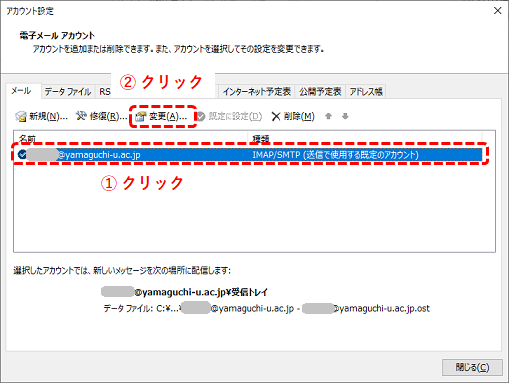Click the 閉じる(C) button
Image resolution: width=509 pixels, height=383 pixels.
tap(472, 367)
